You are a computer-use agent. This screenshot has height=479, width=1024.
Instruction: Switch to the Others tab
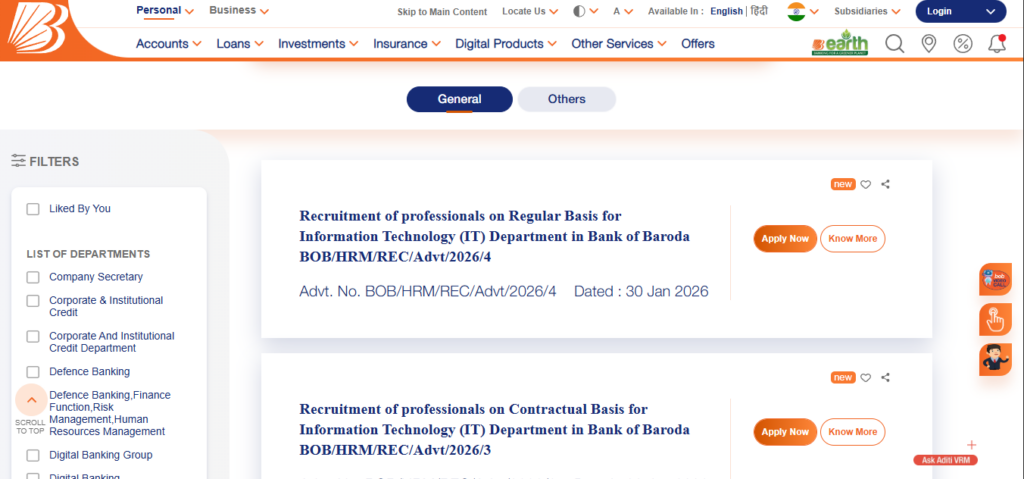(x=566, y=99)
